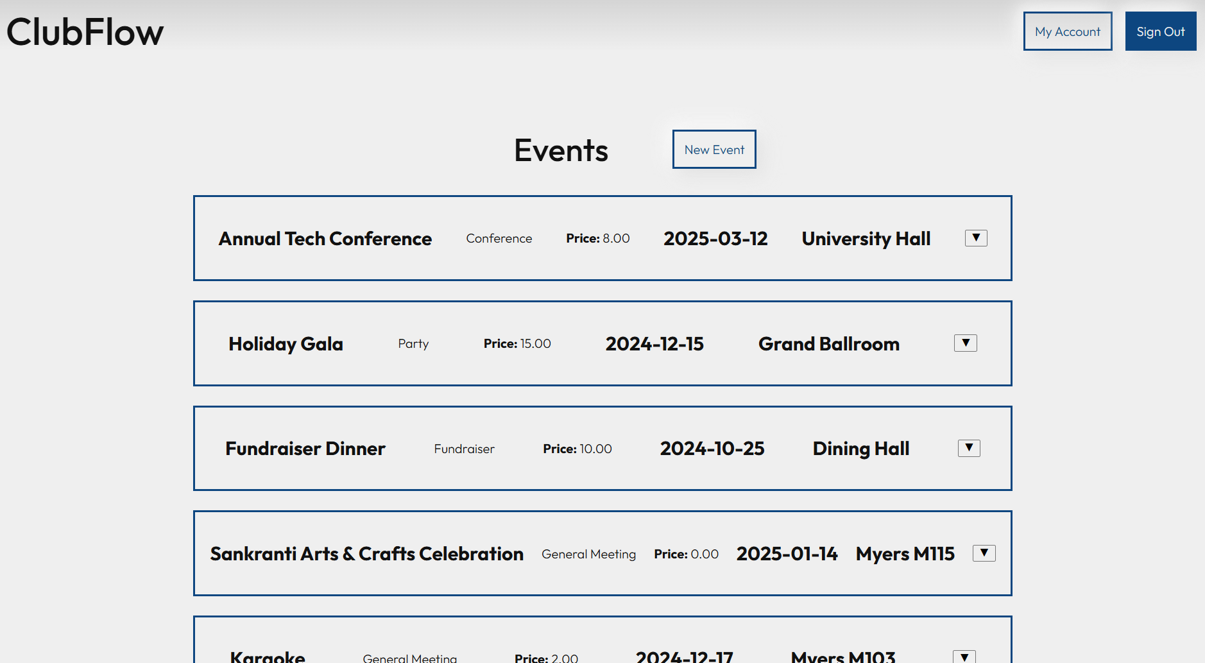Click the 2024-10-25 date on Fundraiser Dinner
Viewport: 1205px width, 663px height.
711,449
